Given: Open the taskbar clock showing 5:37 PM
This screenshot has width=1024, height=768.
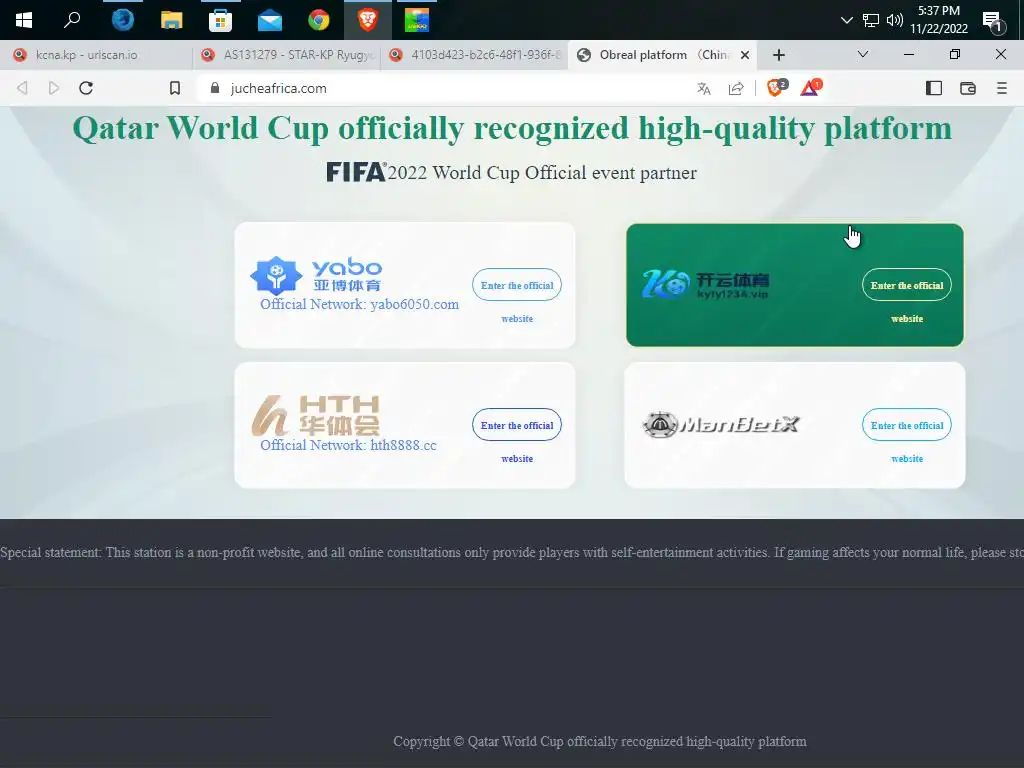Looking at the screenshot, I should 938,20.
